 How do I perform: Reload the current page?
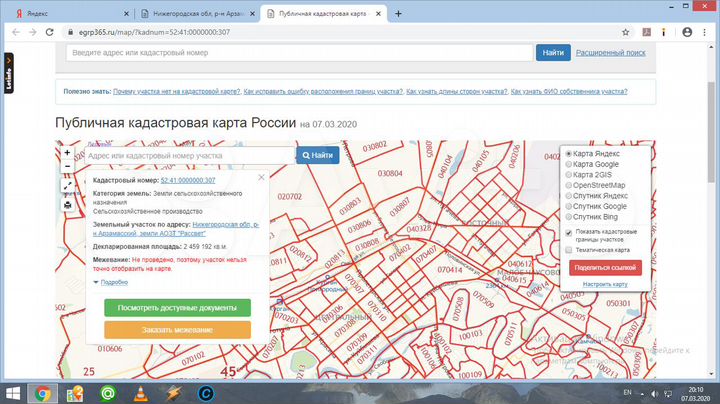pos(50,32)
